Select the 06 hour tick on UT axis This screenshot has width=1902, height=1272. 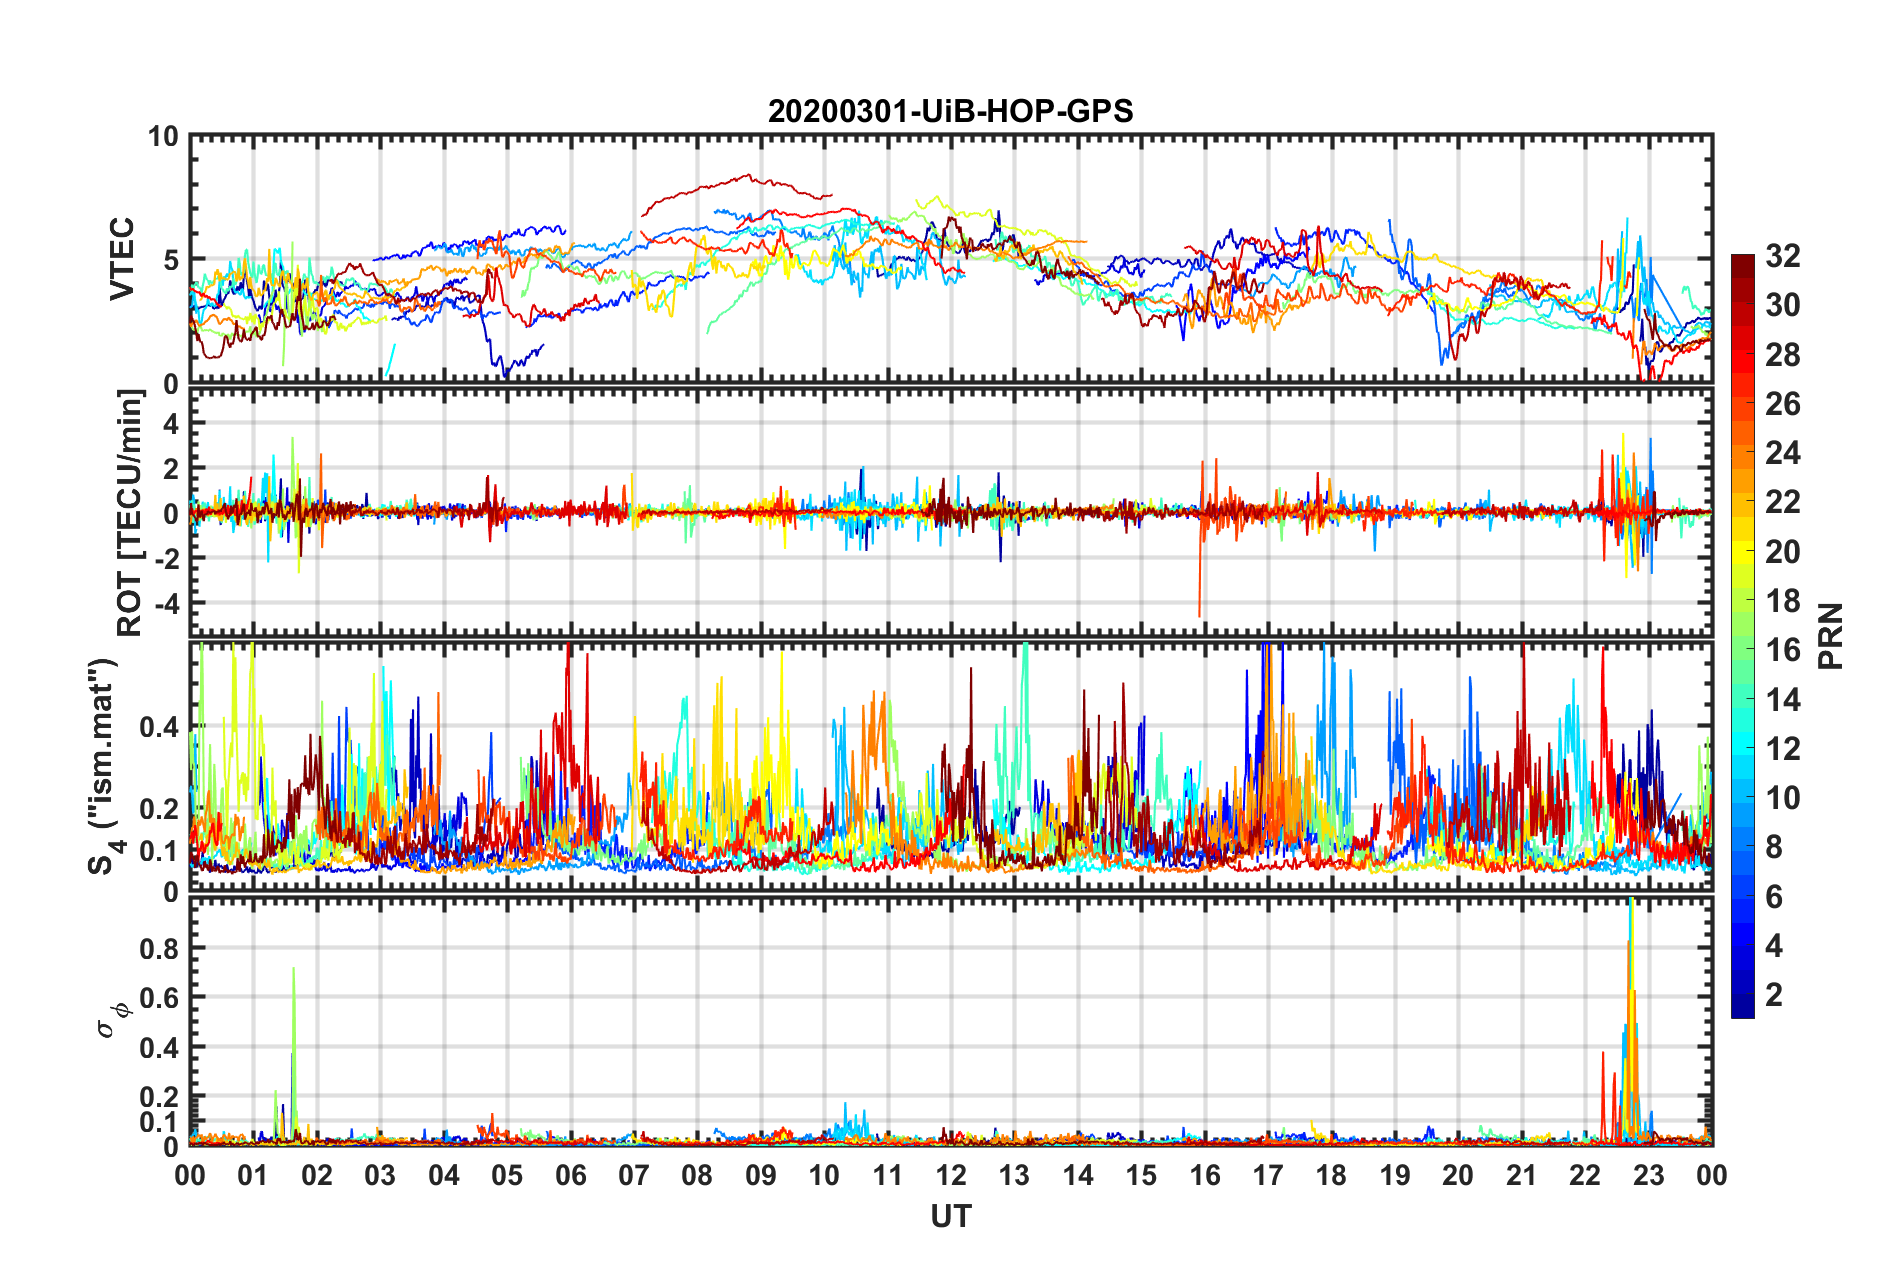(x=571, y=1175)
